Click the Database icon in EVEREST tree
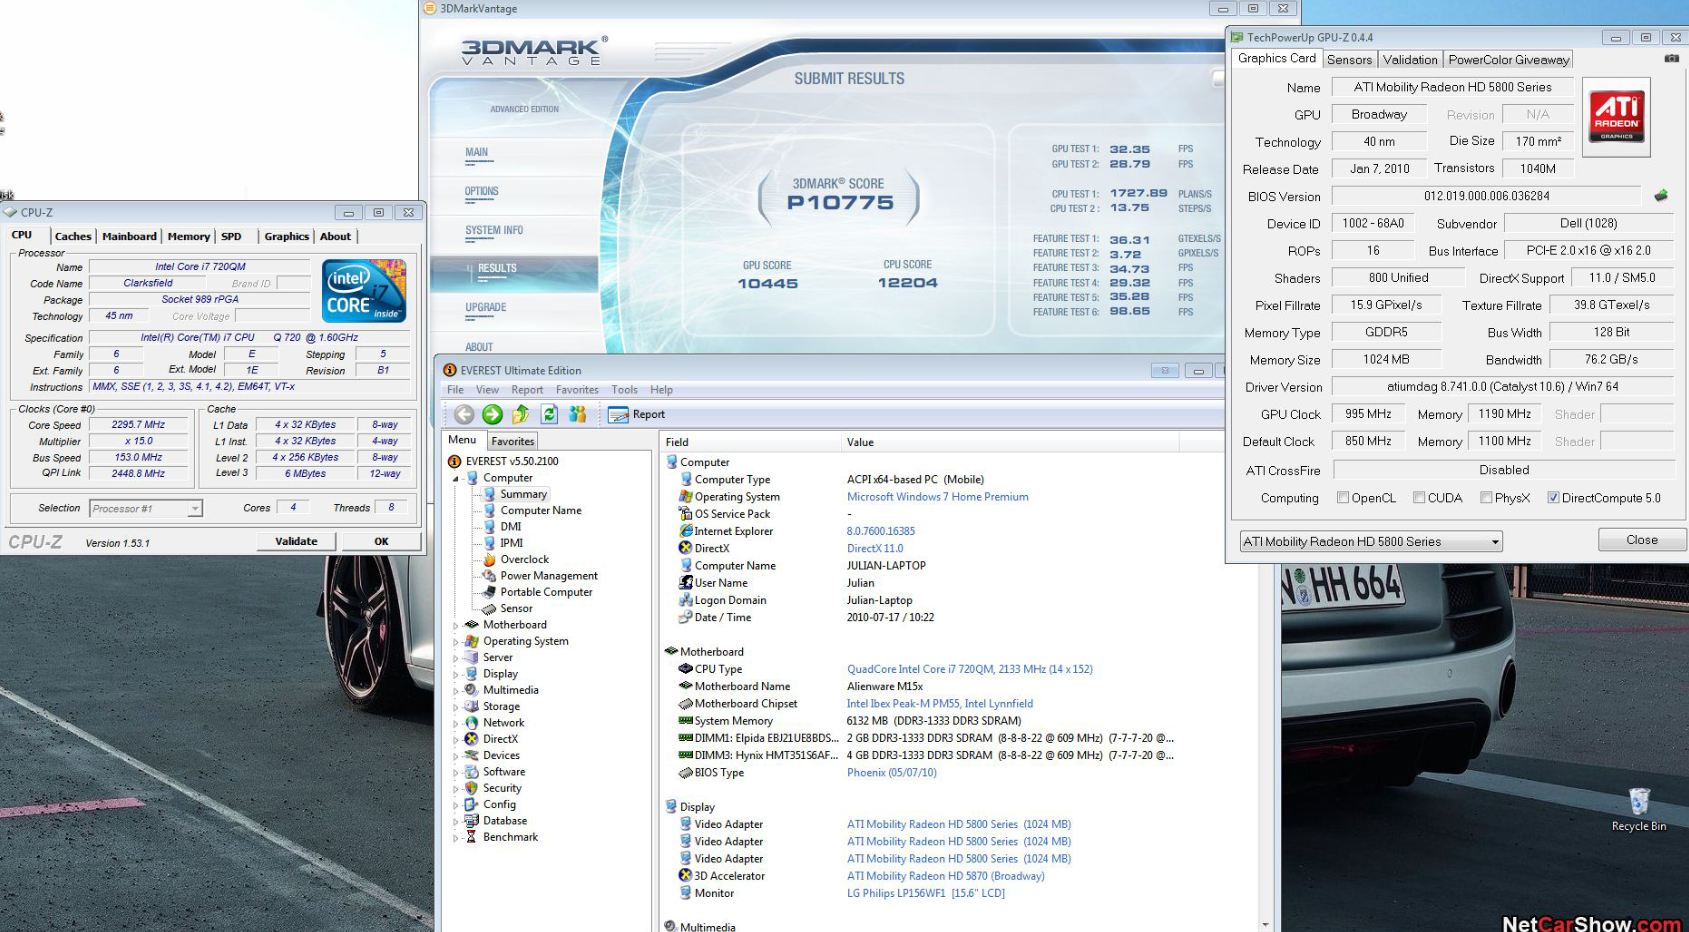The height and width of the screenshot is (932, 1689). point(471,821)
